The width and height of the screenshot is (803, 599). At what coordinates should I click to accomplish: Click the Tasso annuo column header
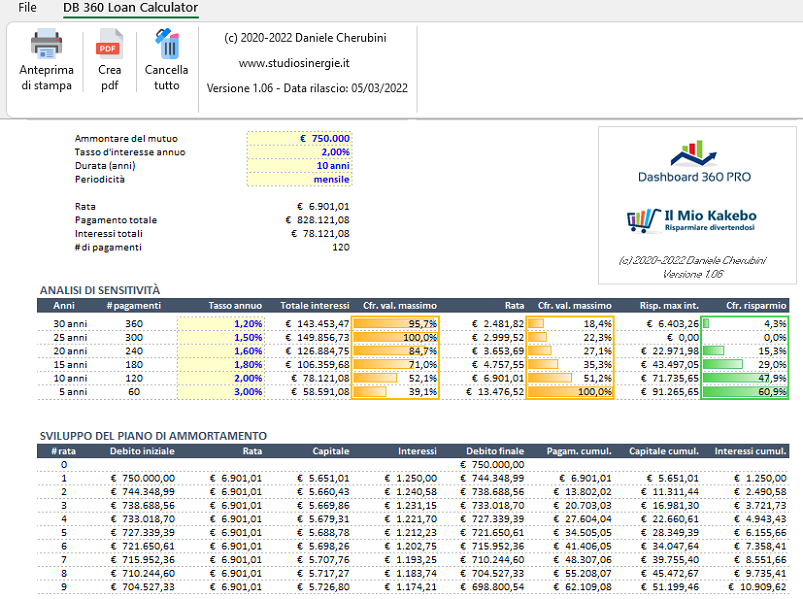pos(235,306)
